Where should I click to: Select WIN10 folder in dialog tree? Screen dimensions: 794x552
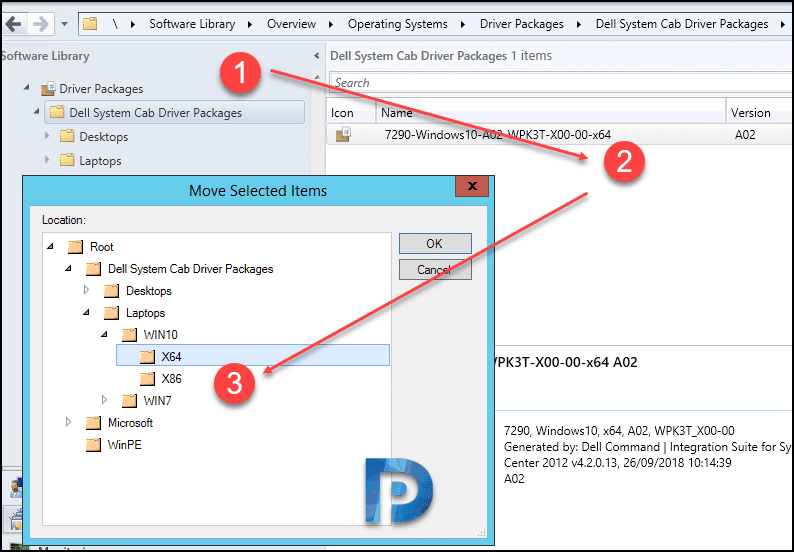pos(161,335)
